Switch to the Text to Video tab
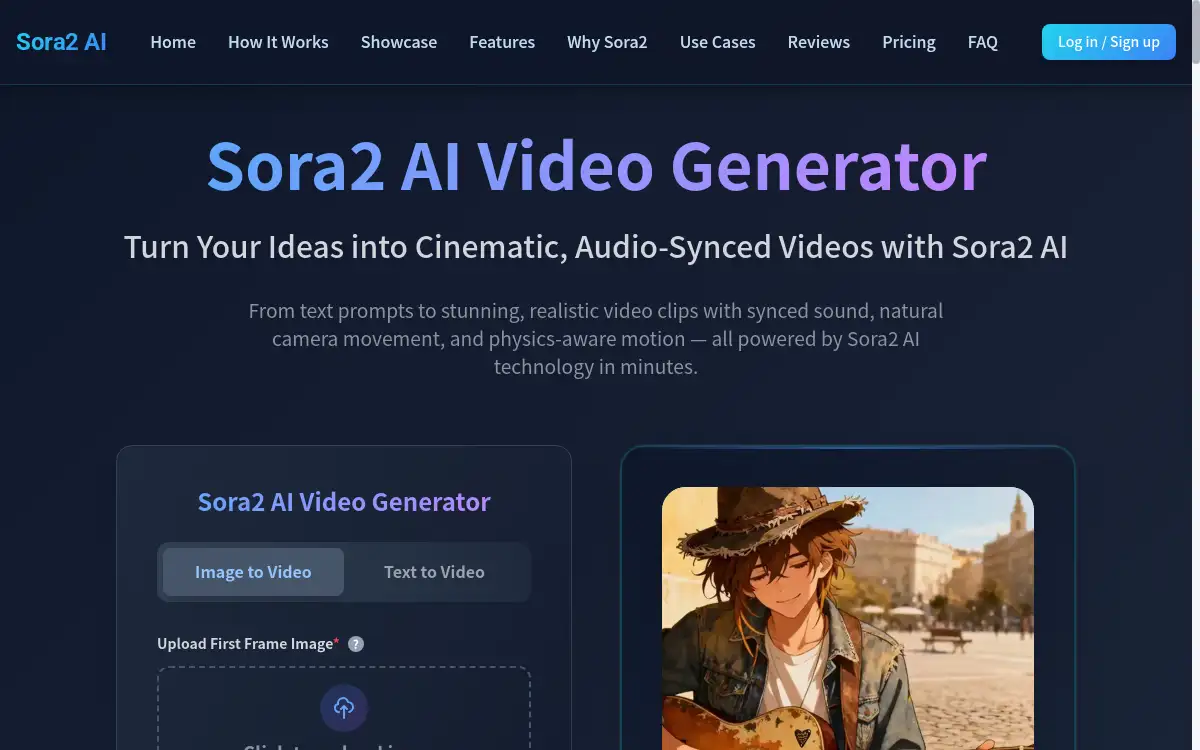 coord(434,571)
